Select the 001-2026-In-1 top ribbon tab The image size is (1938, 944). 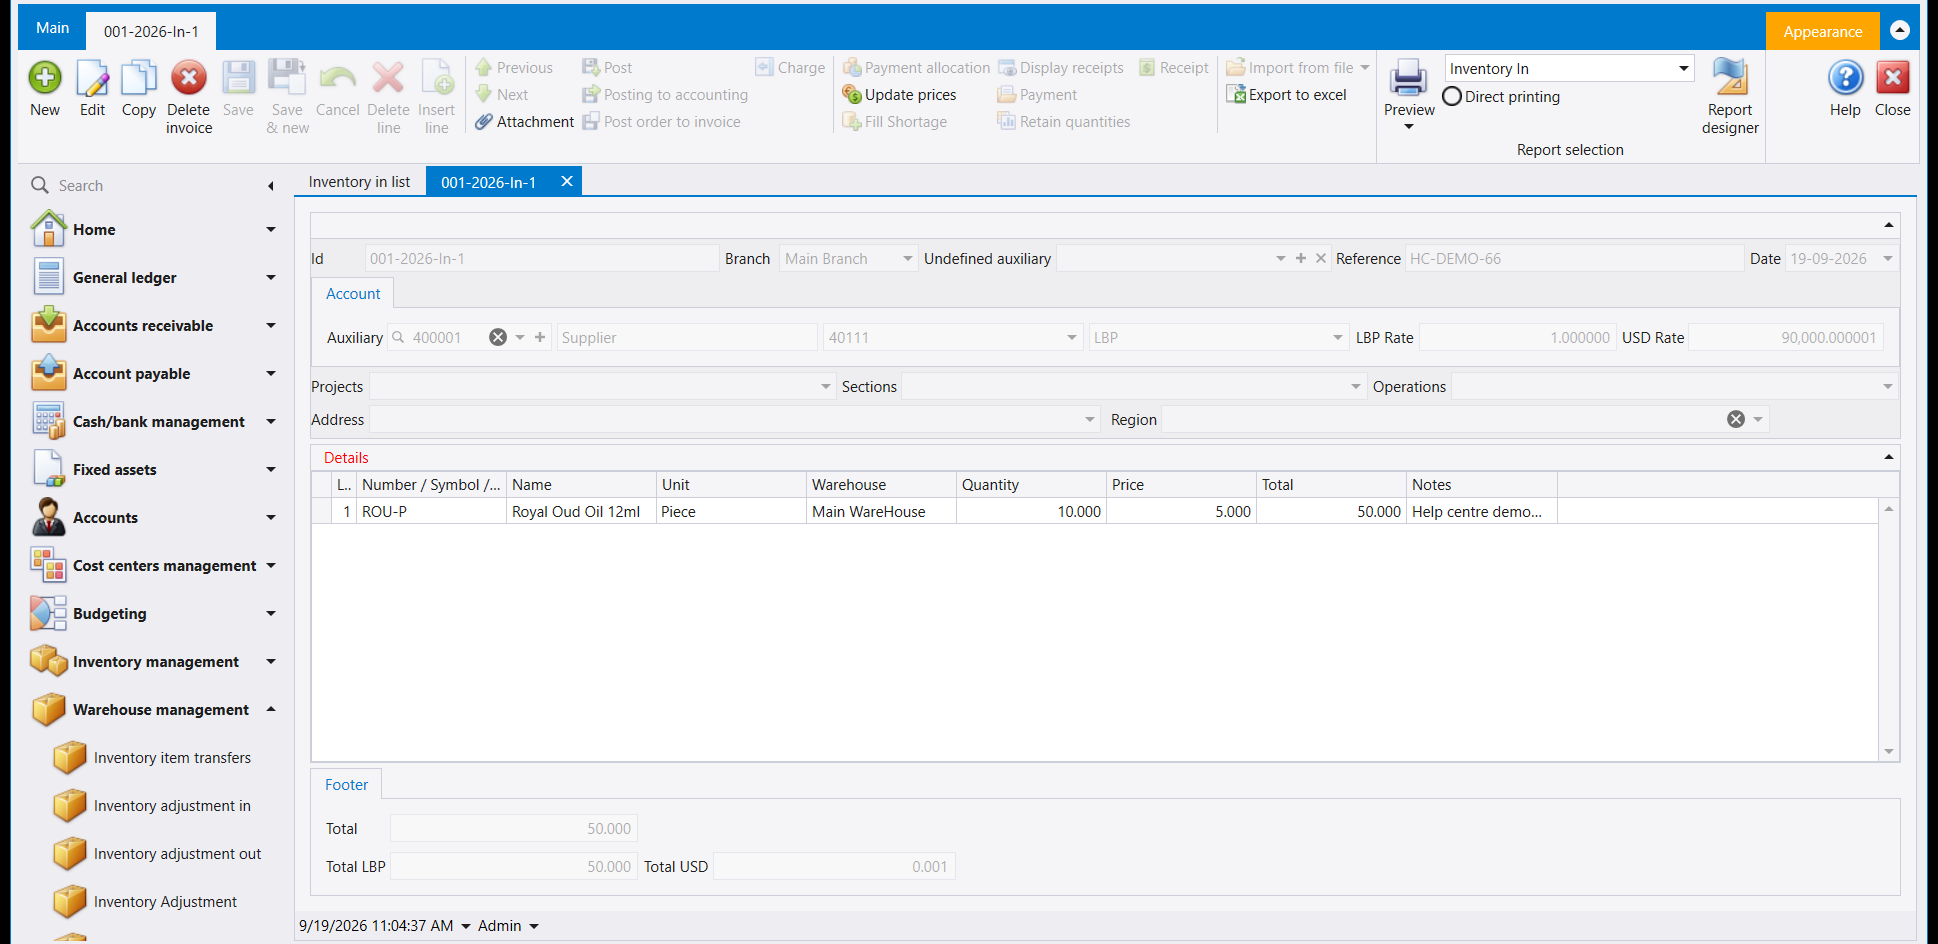tap(151, 31)
